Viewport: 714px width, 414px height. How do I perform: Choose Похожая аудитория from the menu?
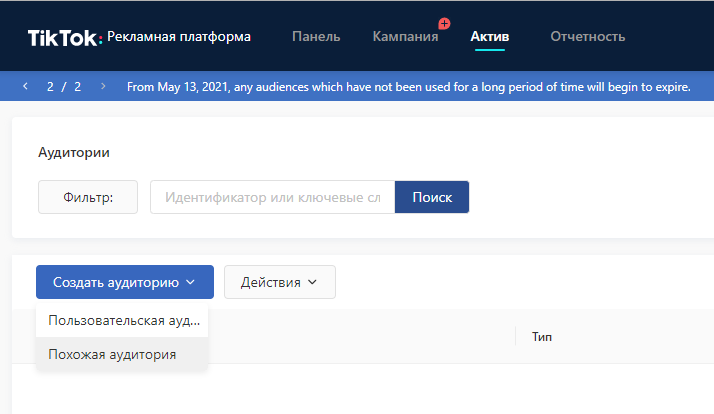(122, 354)
